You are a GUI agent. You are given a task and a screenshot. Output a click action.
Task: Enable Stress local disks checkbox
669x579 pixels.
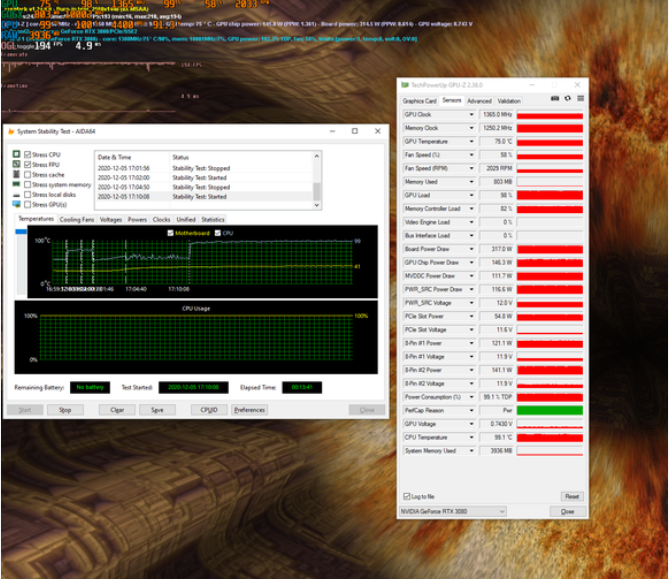point(28,195)
